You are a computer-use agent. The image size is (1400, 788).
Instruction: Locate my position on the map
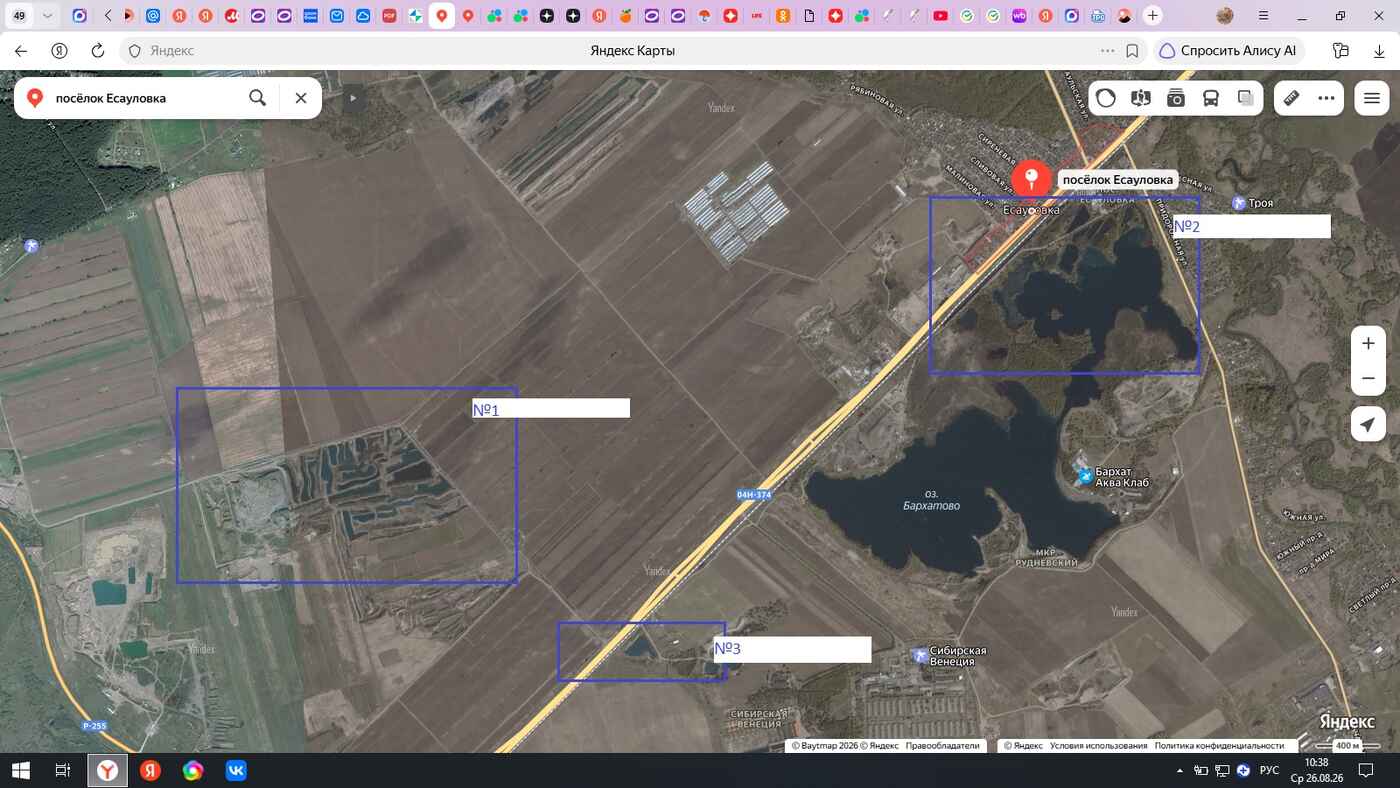point(1368,424)
